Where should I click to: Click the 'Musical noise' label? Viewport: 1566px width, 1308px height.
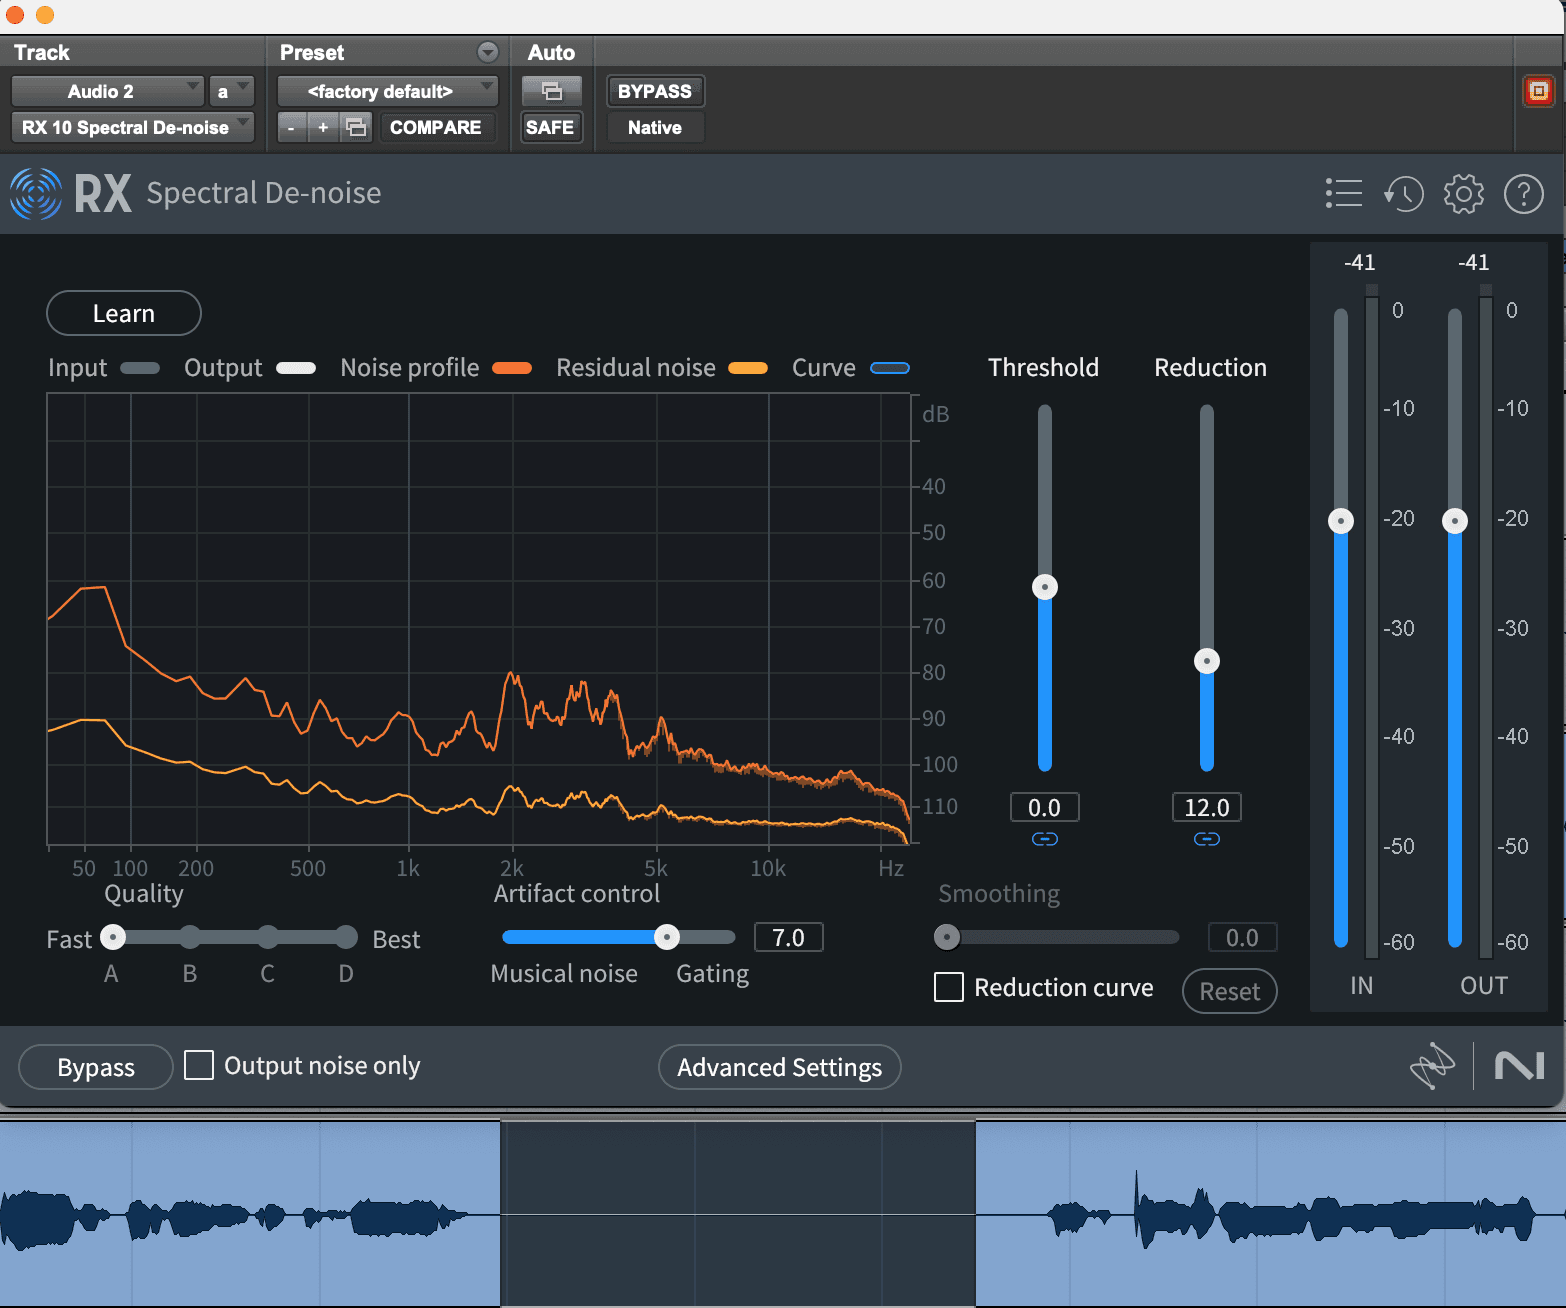(x=564, y=973)
